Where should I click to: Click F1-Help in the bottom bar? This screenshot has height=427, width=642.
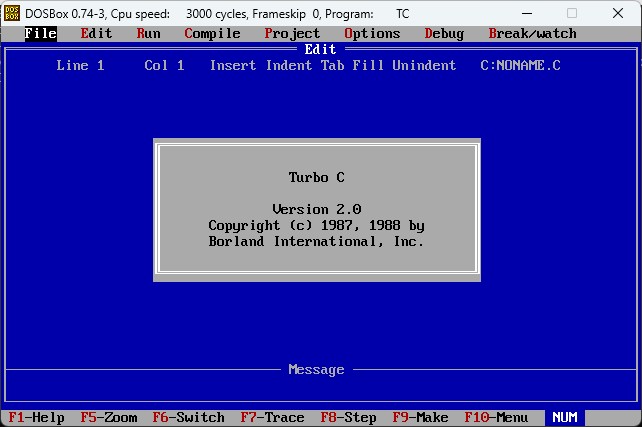click(36, 418)
